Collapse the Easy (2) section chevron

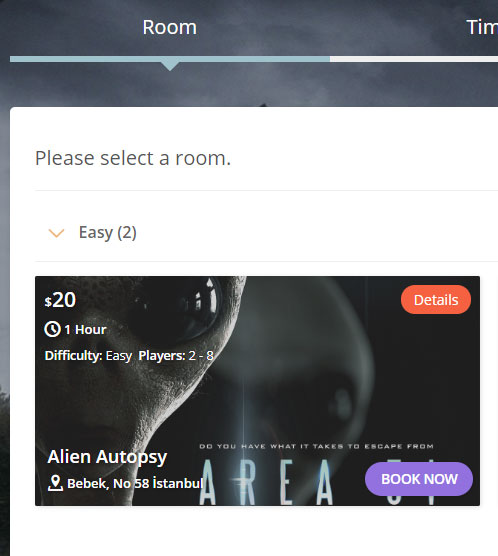pos(56,233)
